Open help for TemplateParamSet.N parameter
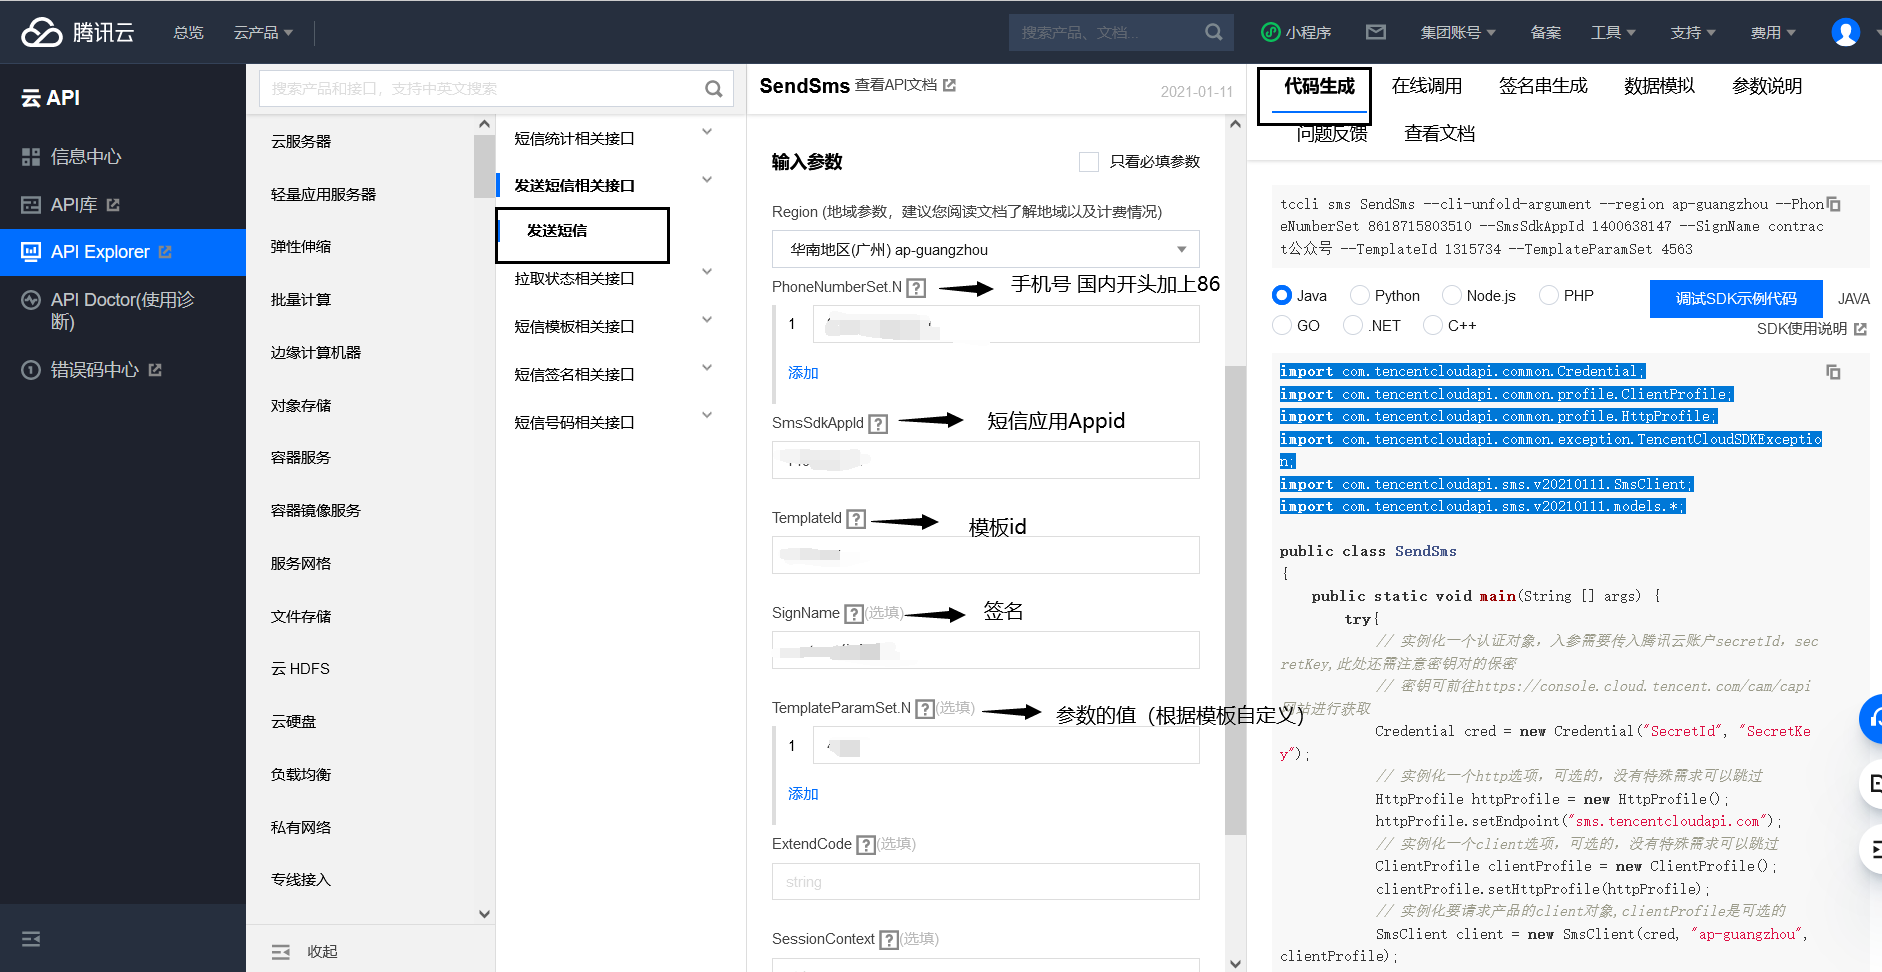The image size is (1882, 972). click(x=925, y=709)
